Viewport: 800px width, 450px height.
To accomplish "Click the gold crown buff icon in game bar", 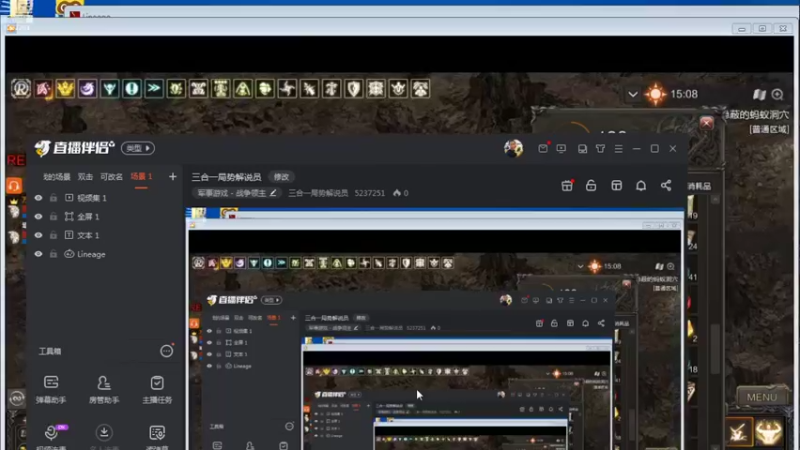I will point(65,89).
